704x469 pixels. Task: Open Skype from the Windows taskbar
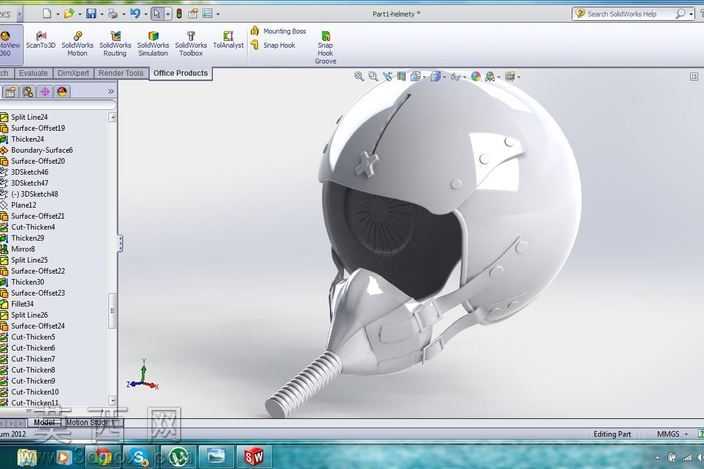(x=140, y=457)
